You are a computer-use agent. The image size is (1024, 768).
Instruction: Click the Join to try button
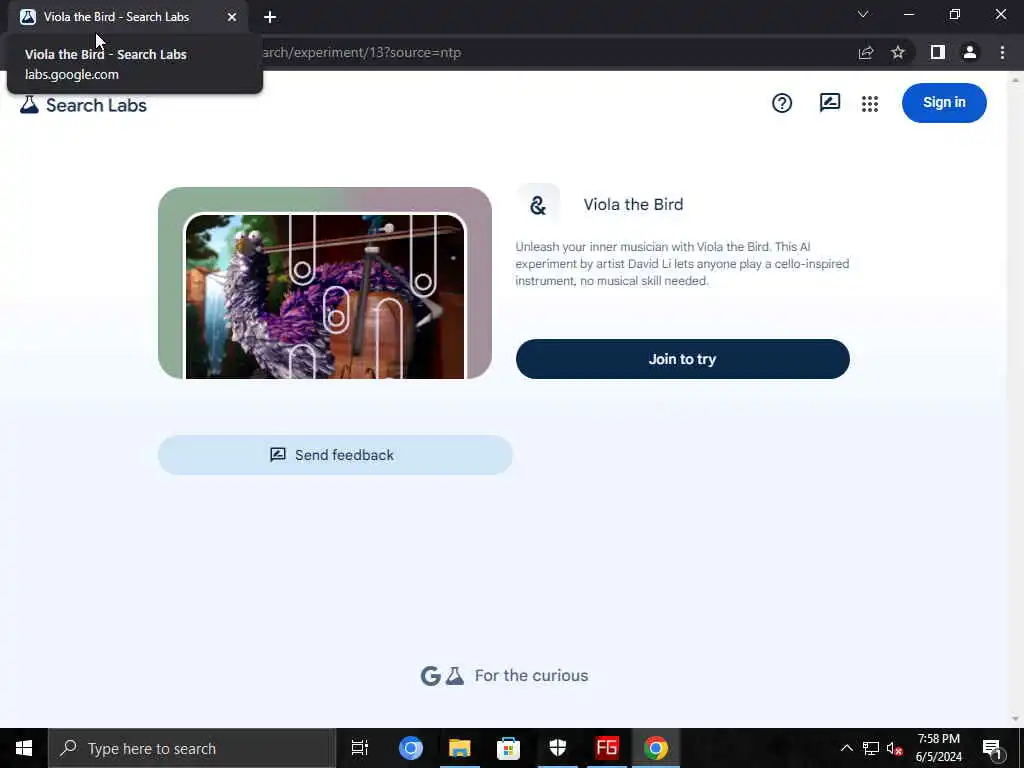(682, 359)
